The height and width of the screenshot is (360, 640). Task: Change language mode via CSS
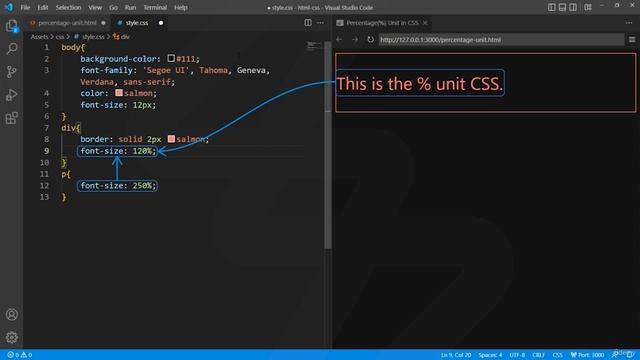(557, 355)
